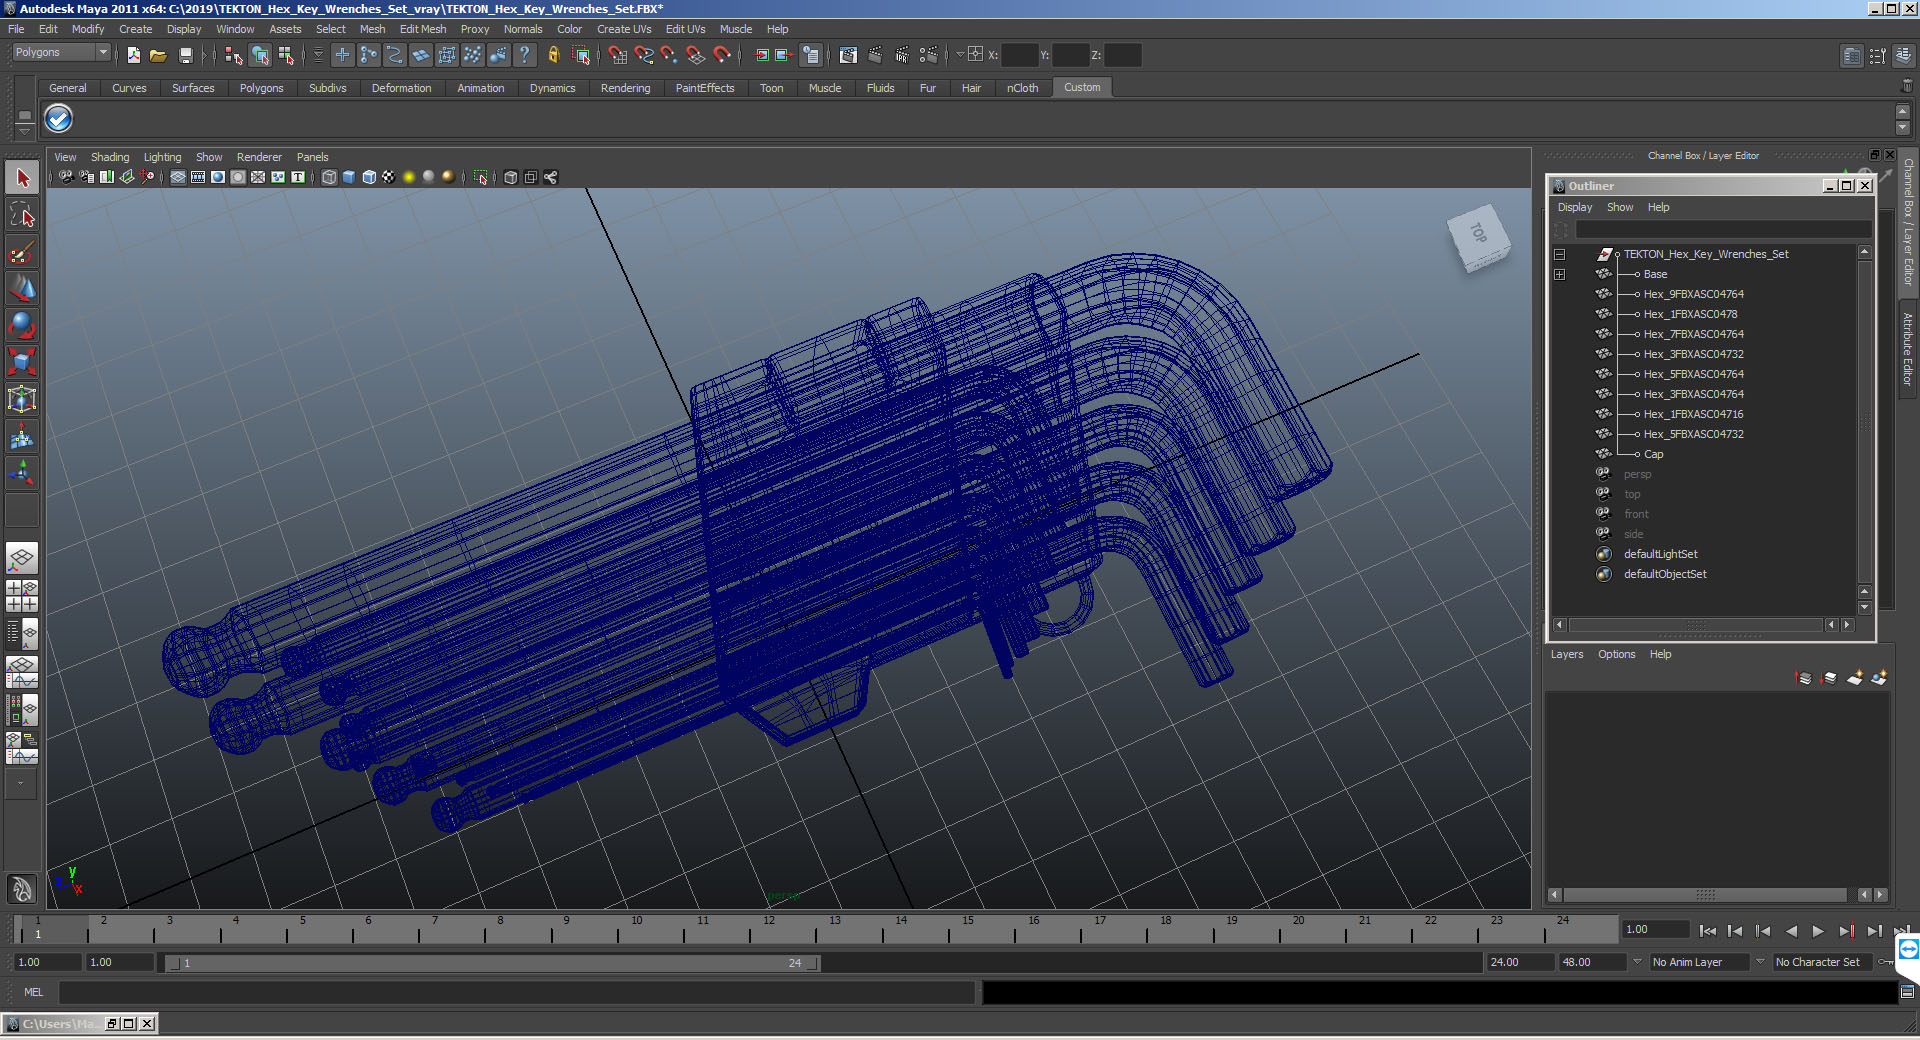The height and width of the screenshot is (1040, 1920).
Task: Expand toolbox layout extra options arrow
Action: [21, 783]
